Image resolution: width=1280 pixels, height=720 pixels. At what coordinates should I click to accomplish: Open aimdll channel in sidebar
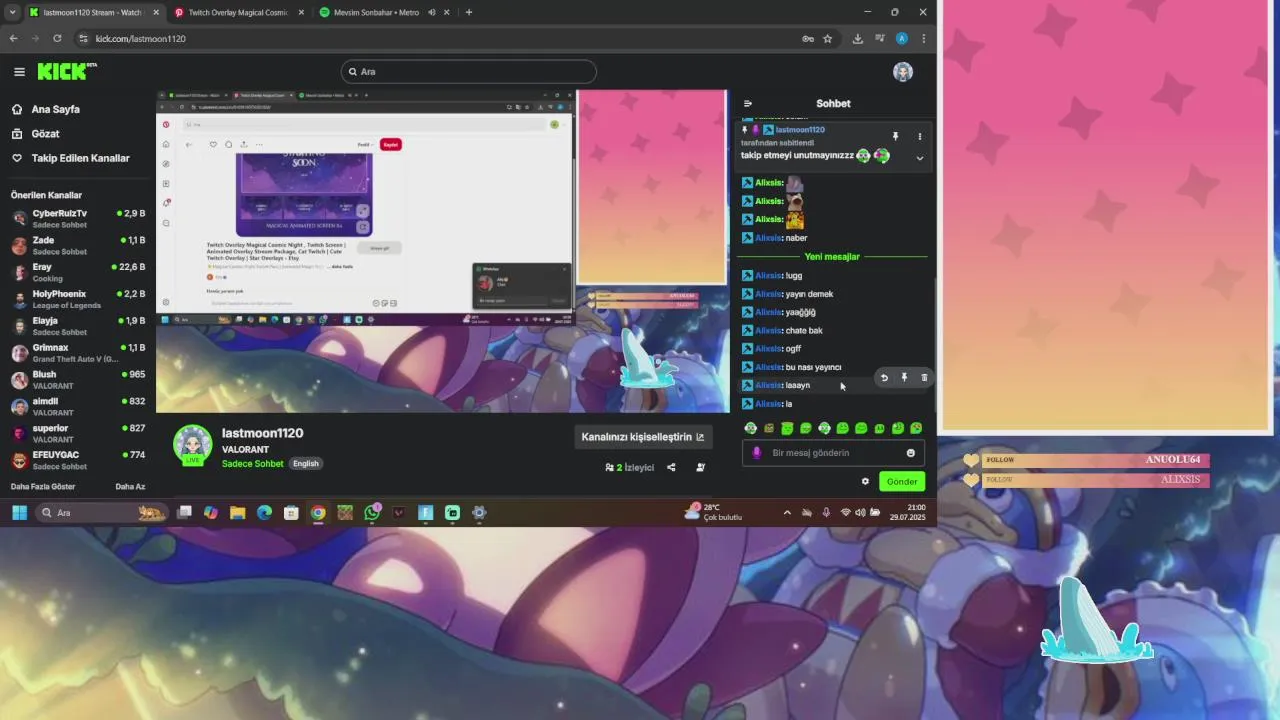(78, 406)
